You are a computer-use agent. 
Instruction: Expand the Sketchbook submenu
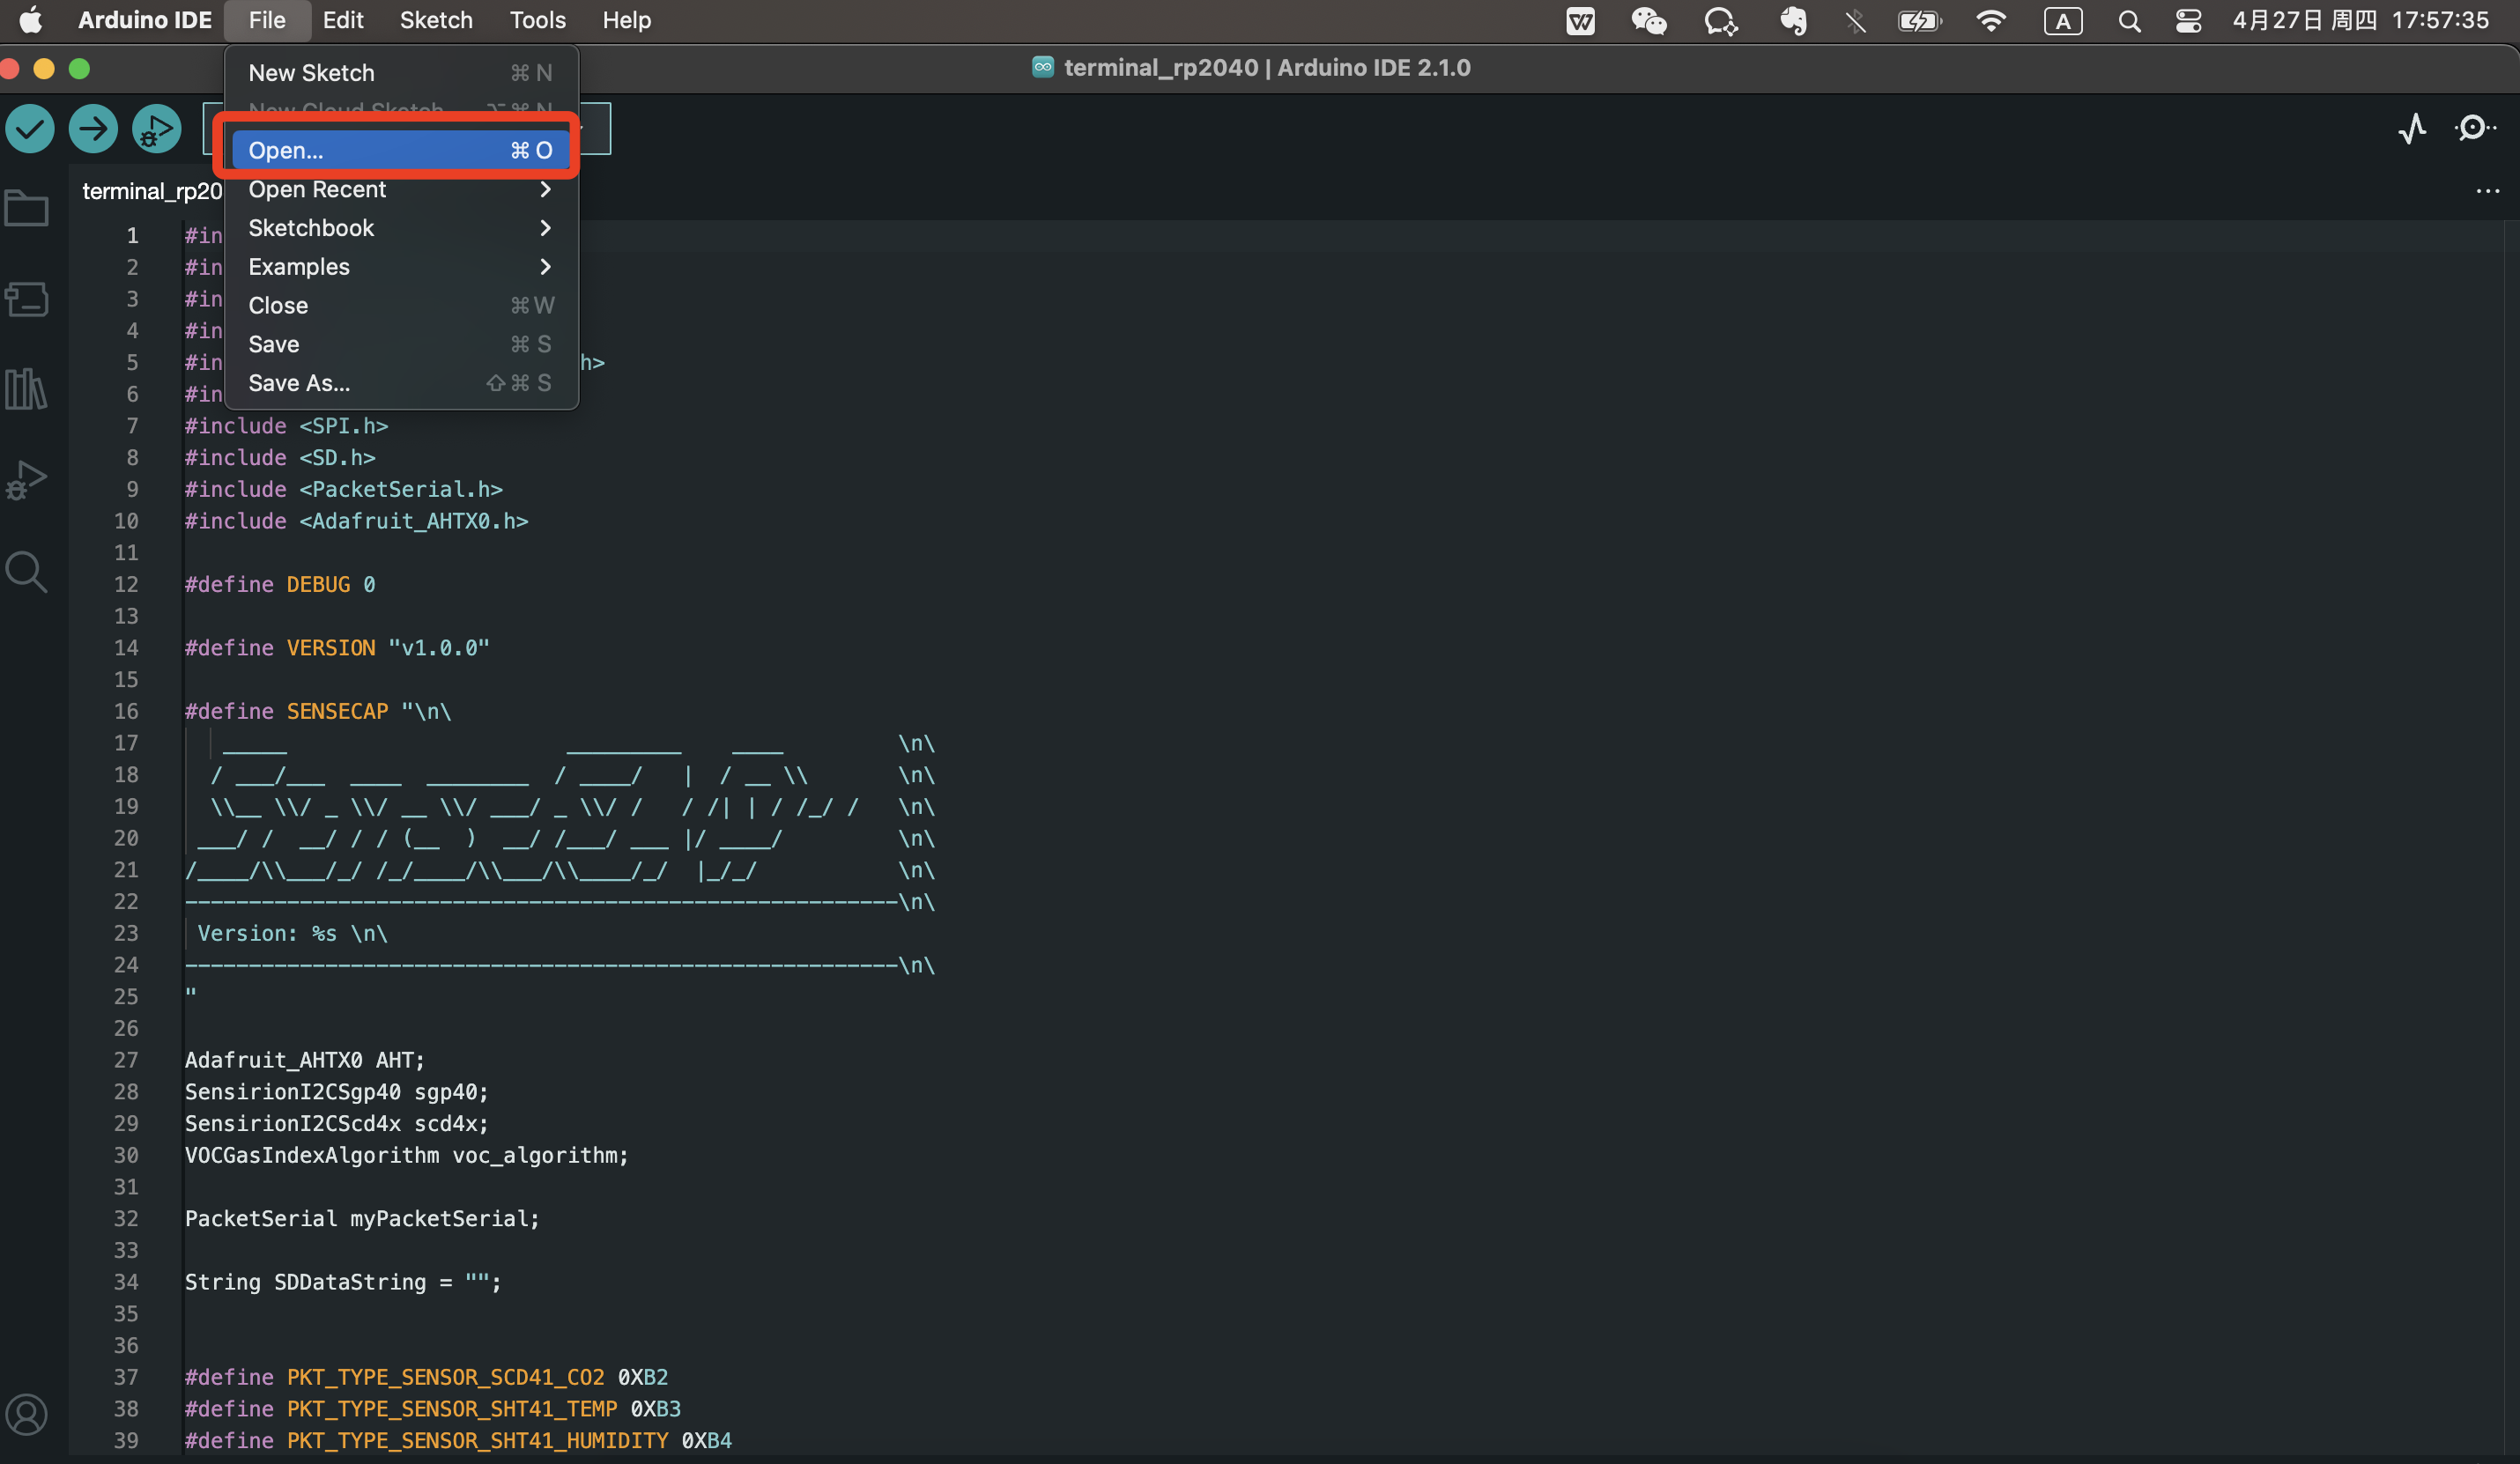pos(401,228)
